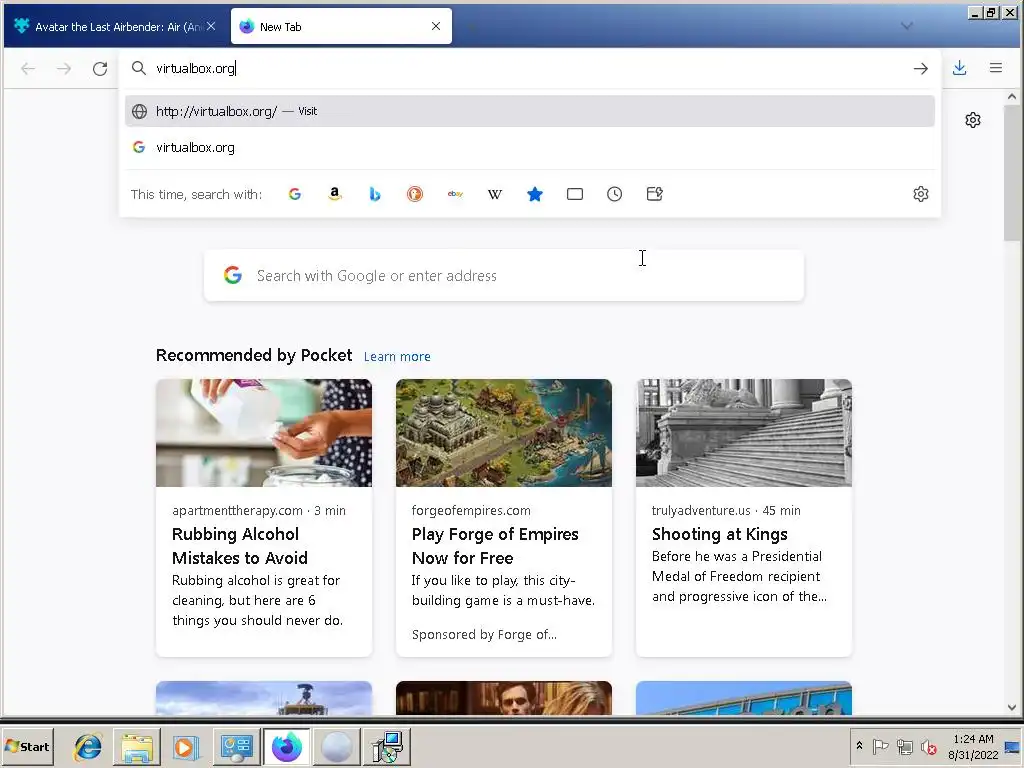This screenshot has width=1024, height=768.
Task: Open the Downloads panel icon
Action: pyautogui.click(x=959, y=68)
